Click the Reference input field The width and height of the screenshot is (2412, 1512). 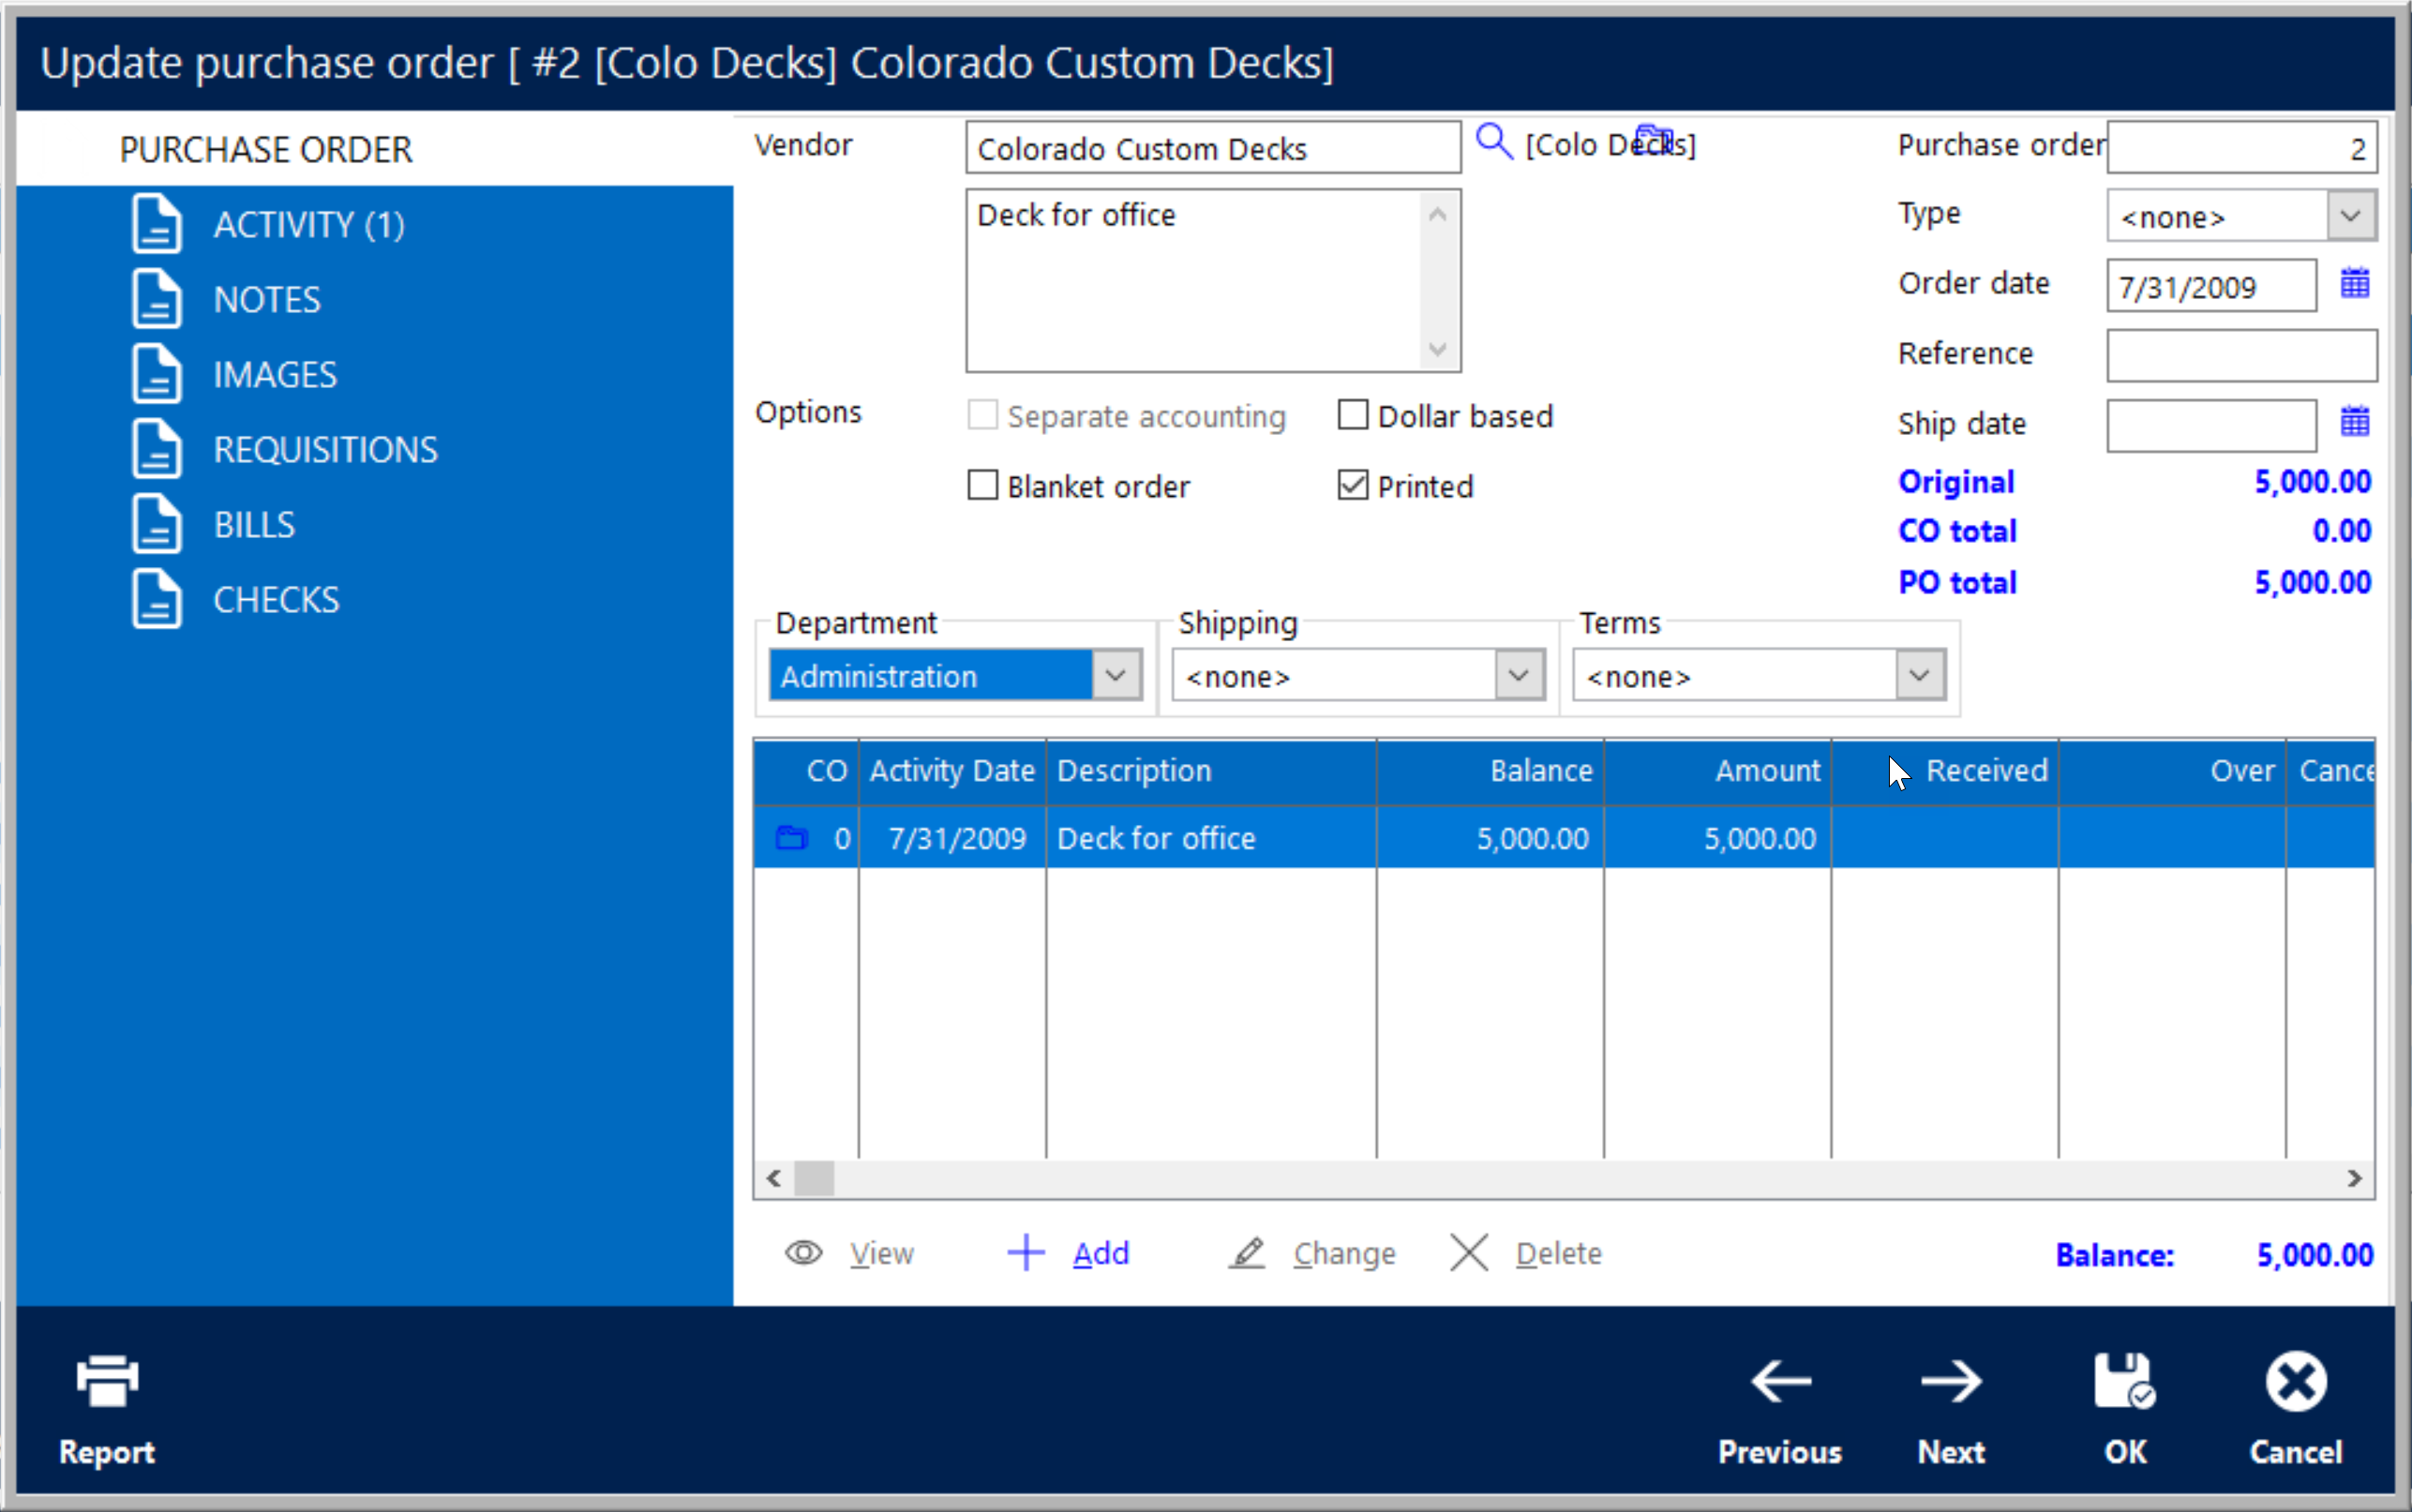2240,356
